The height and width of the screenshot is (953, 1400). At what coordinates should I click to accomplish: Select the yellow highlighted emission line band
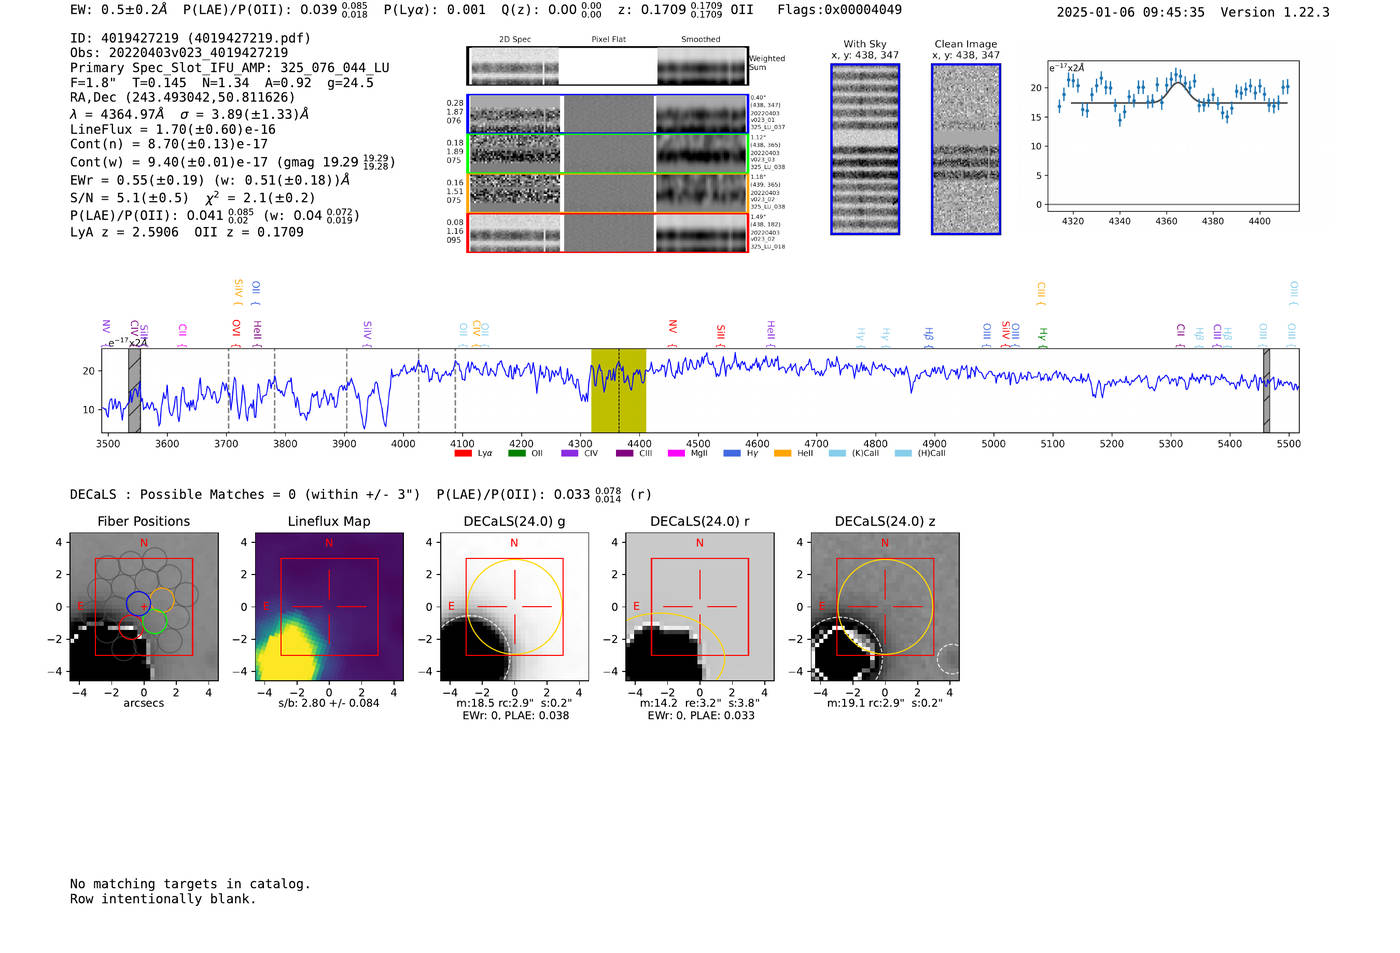(618, 390)
